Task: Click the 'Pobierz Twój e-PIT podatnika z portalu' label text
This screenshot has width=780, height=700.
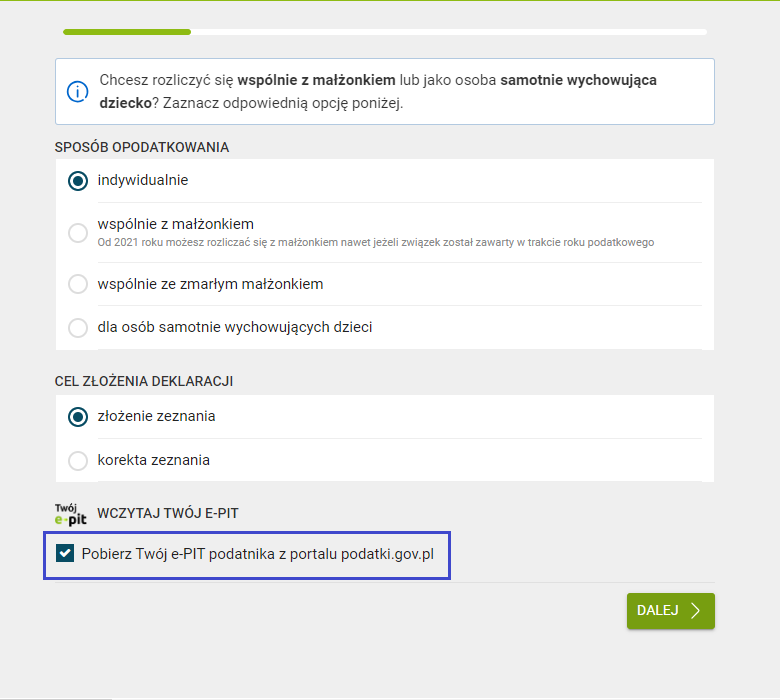Action: coord(258,553)
